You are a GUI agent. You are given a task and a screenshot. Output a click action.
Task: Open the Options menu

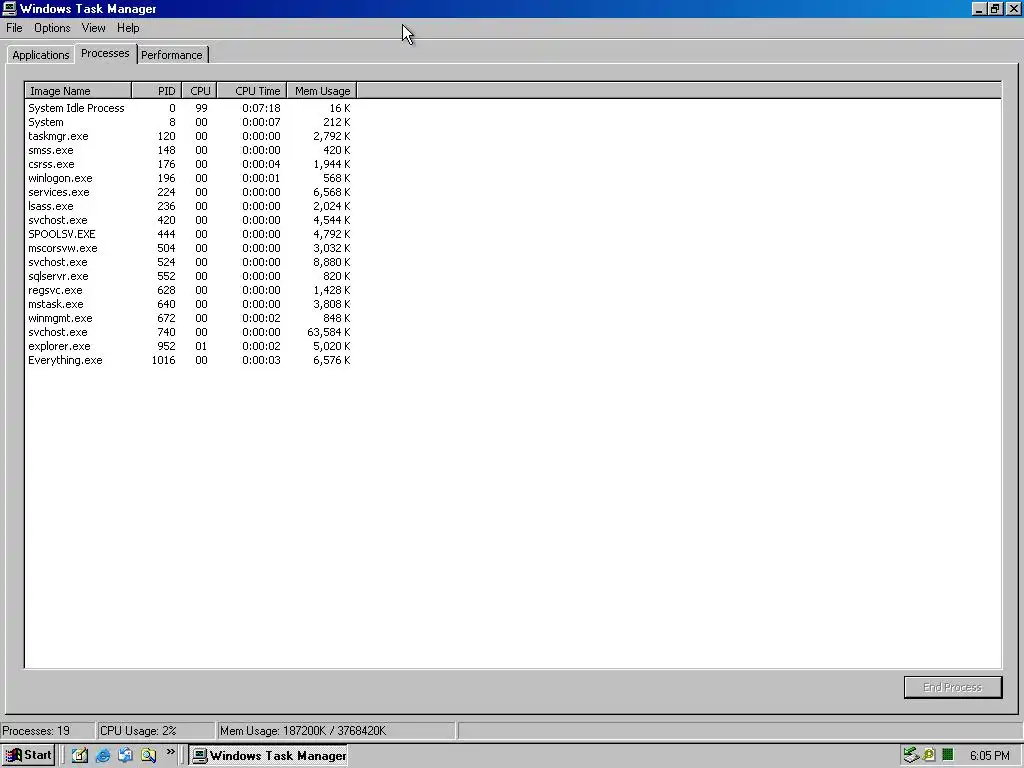(x=52, y=28)
